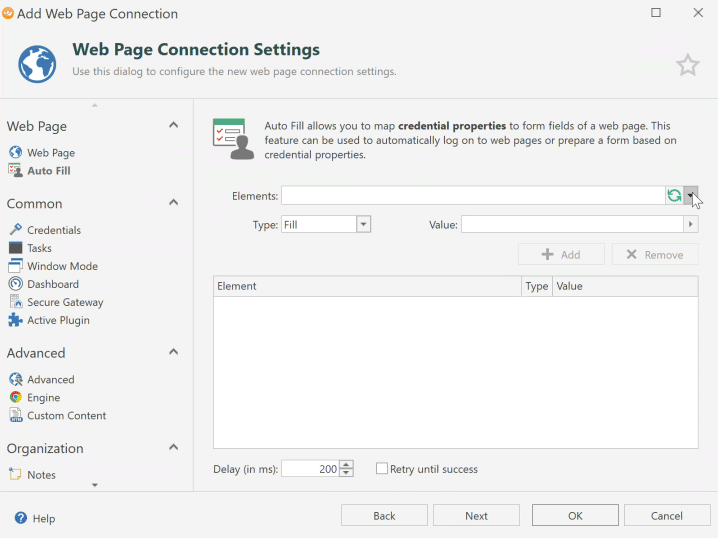Click the favorite star icon
The width and height of the screenshot is (718, 538).
pyautogui.click(x=687, y=66)
